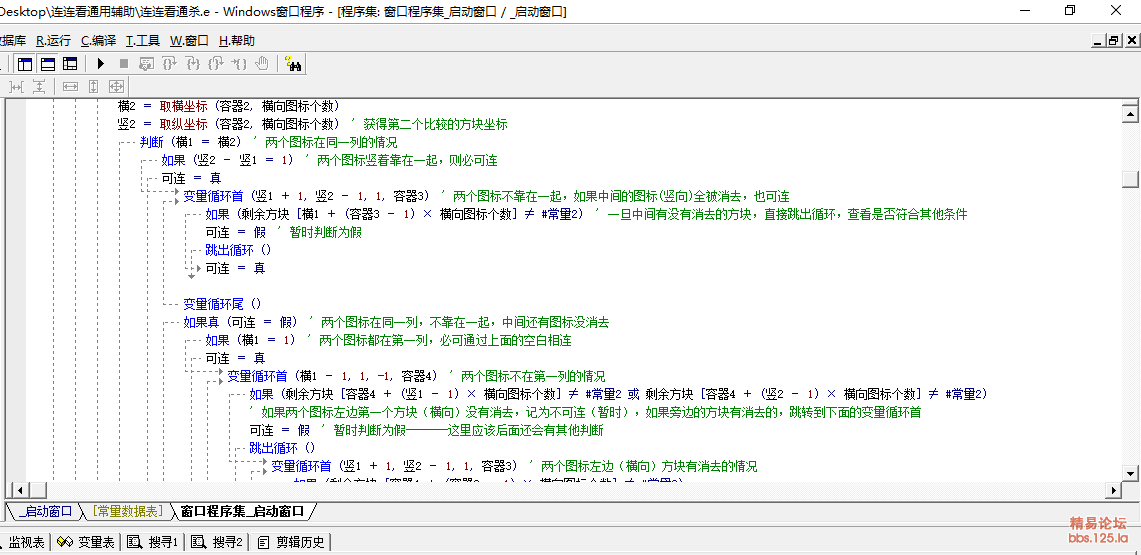The height and width of the screenshot is (555, 1141).
Task: Click the first window layout toolbar icon
Action: 26,64
